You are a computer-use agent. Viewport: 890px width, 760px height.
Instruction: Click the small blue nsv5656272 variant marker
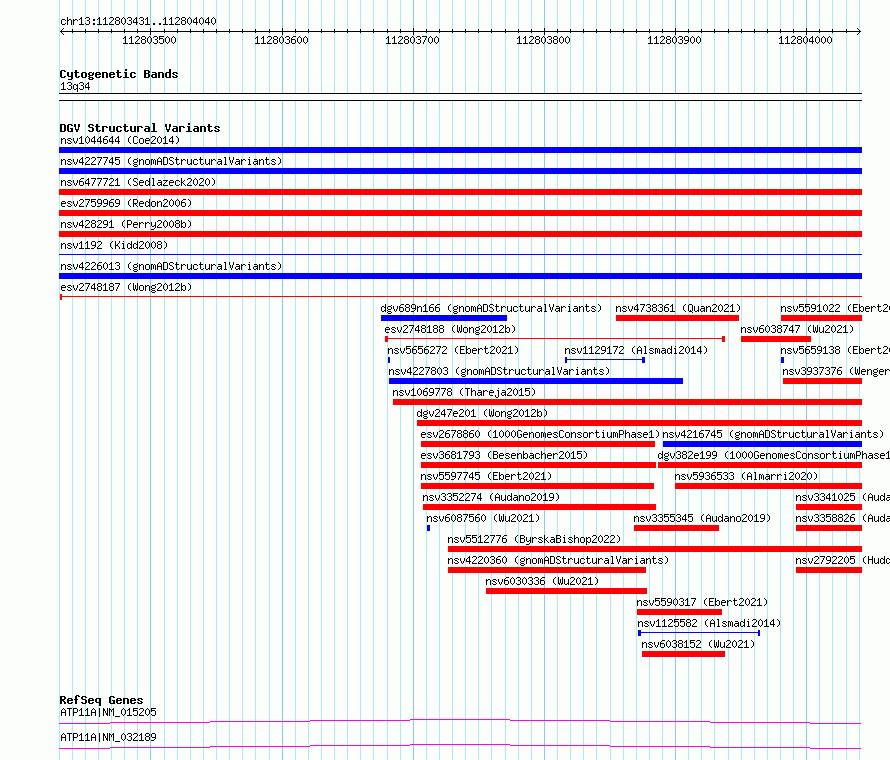[389, 360]
